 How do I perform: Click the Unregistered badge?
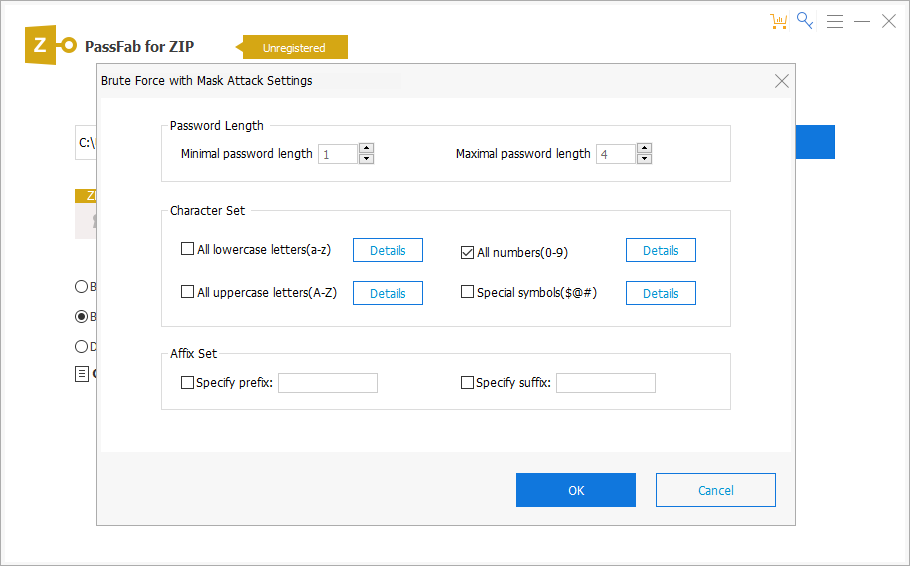[x=294, y=48]
